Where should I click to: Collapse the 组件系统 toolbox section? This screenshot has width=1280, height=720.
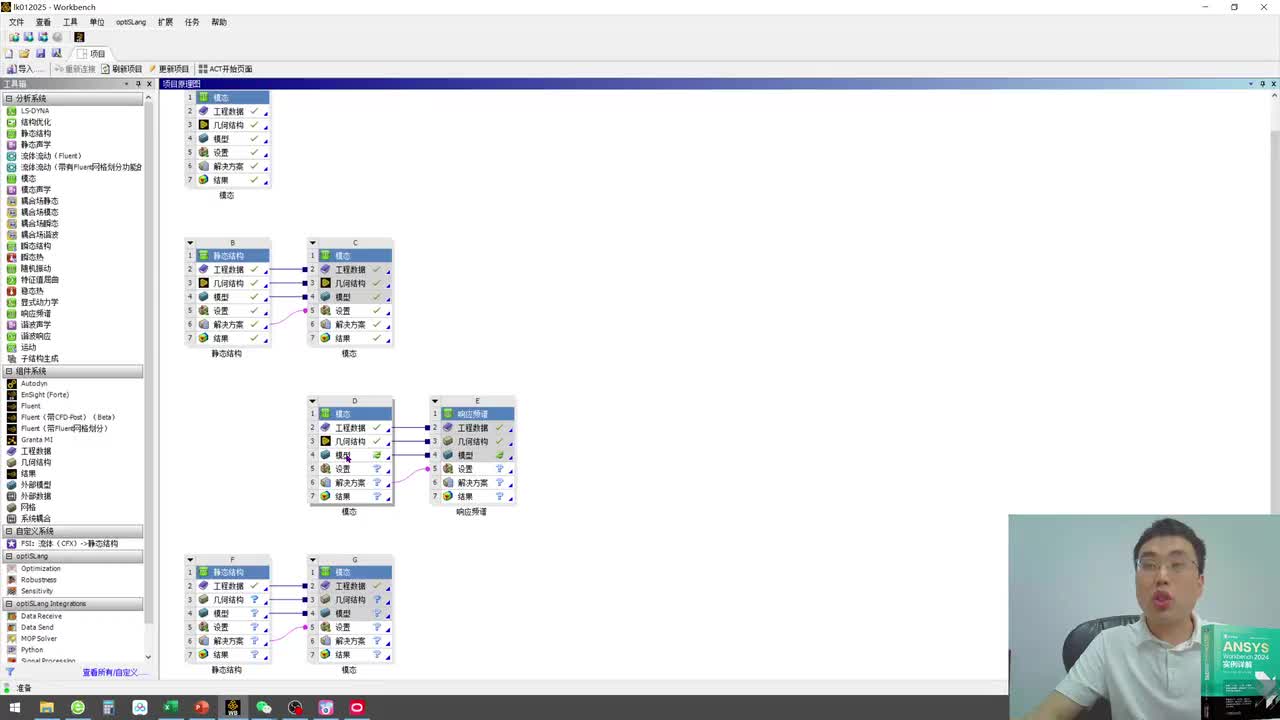point(9,371)
